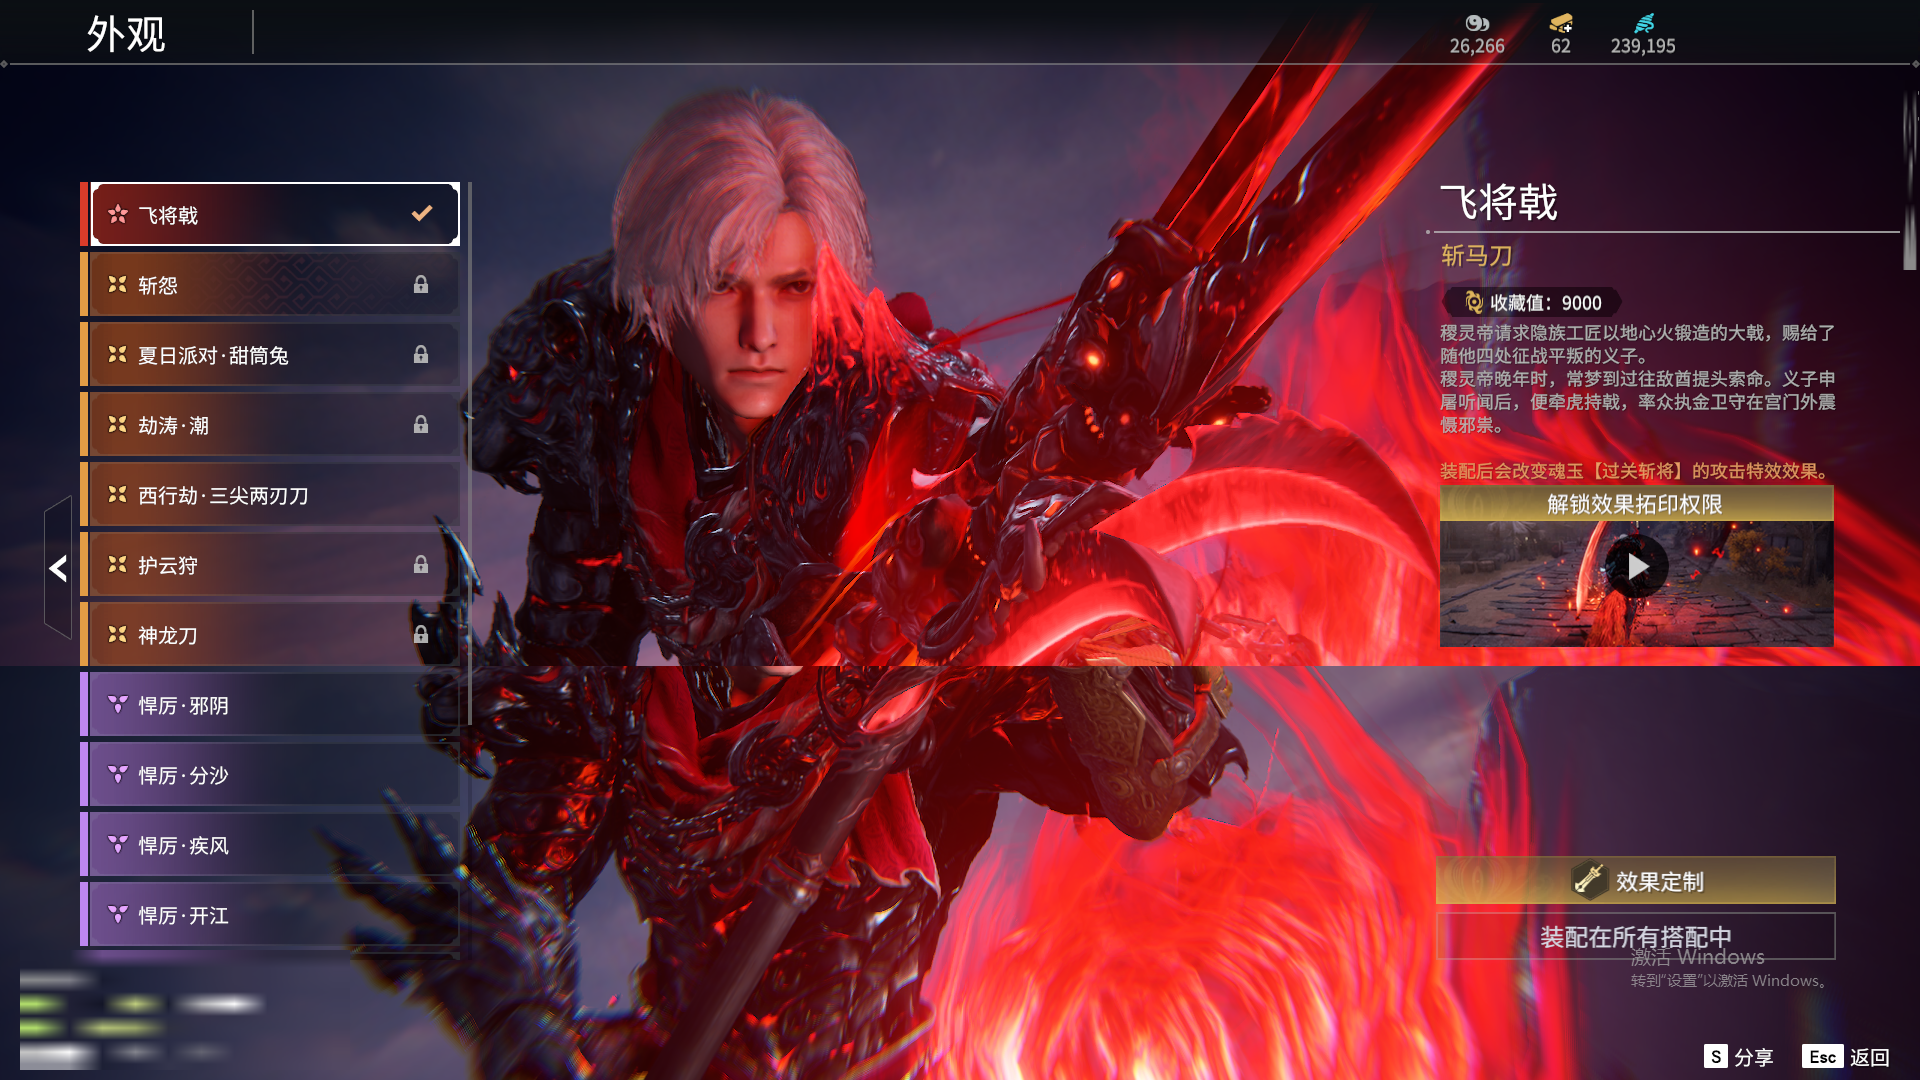This screenshot has width=1920, height=1080.
Task: Click the lock icon on 护云狩
Action: click(x=421, y=565)
